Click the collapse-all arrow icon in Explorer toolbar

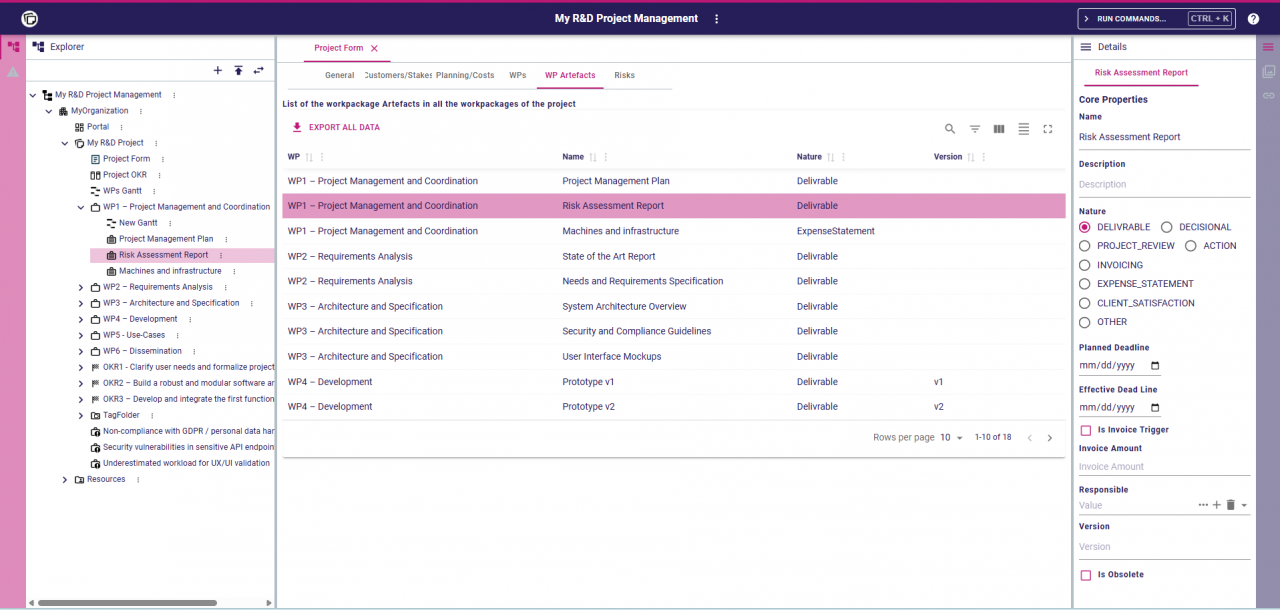(x=238, y=70)
